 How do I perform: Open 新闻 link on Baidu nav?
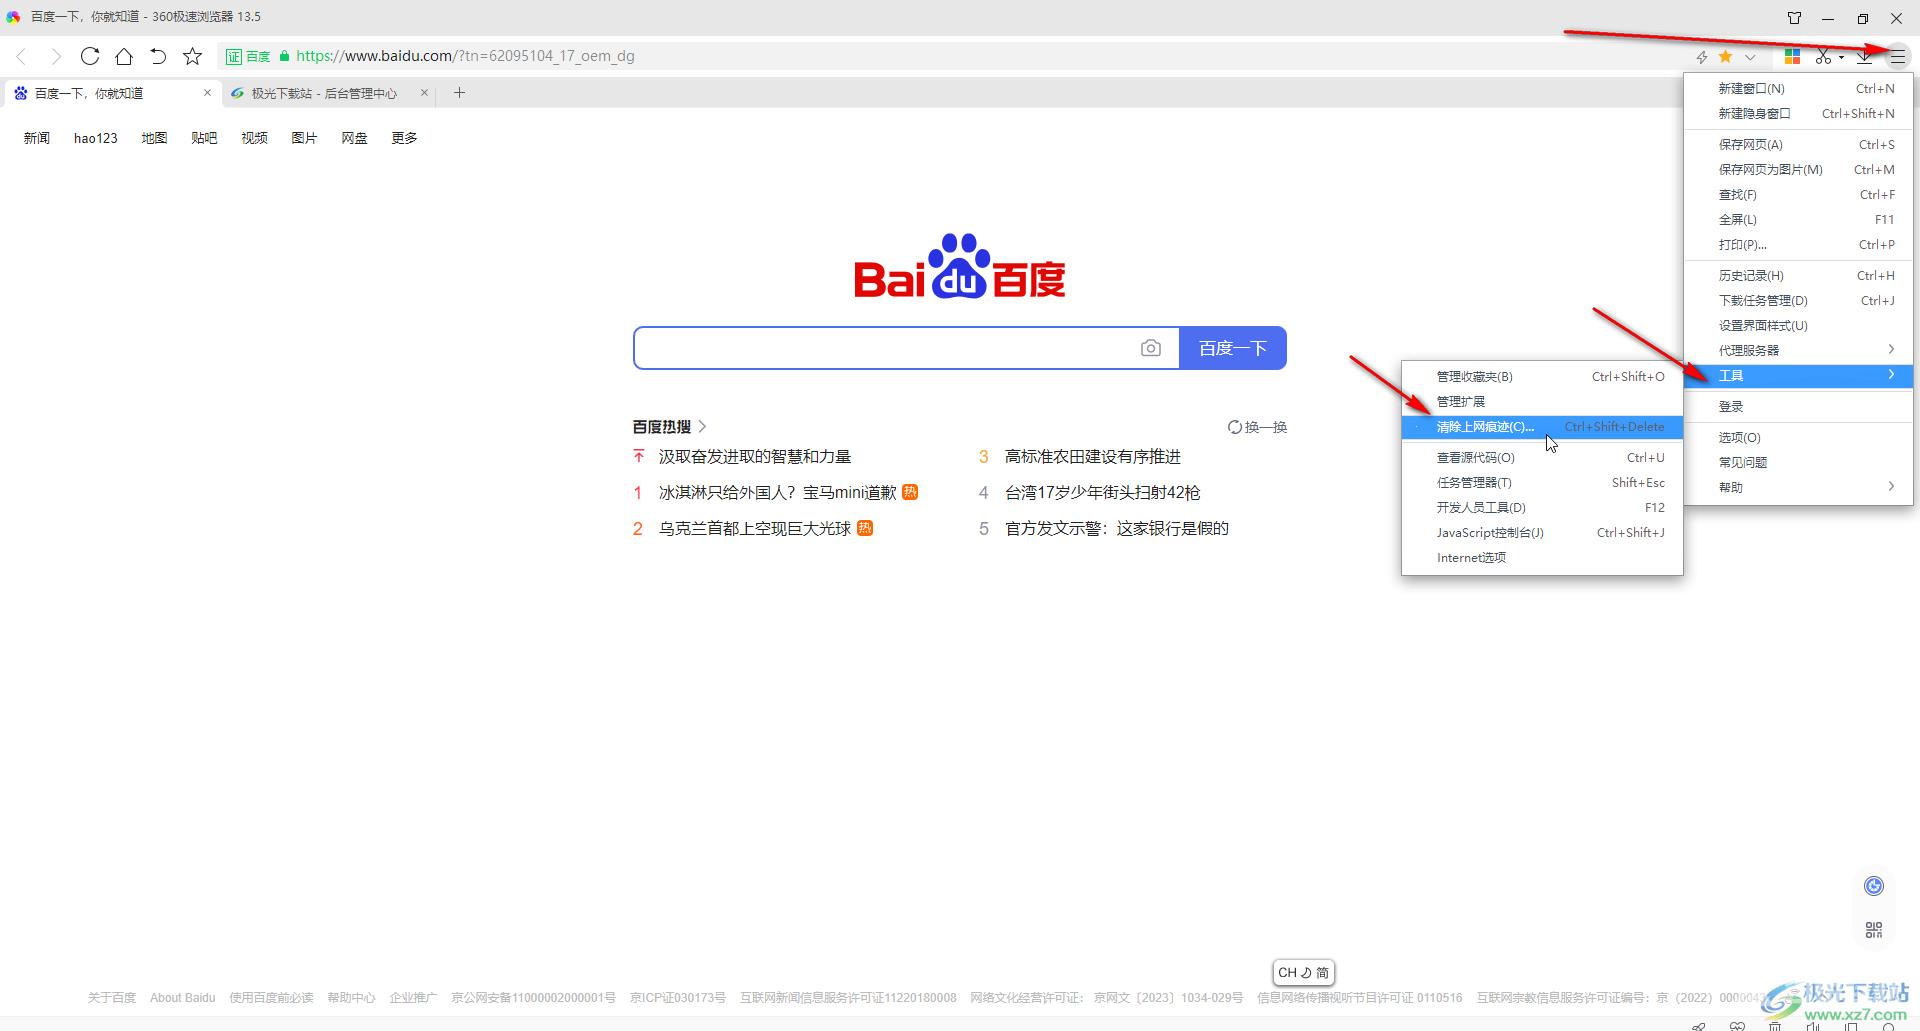click(37, 138)
